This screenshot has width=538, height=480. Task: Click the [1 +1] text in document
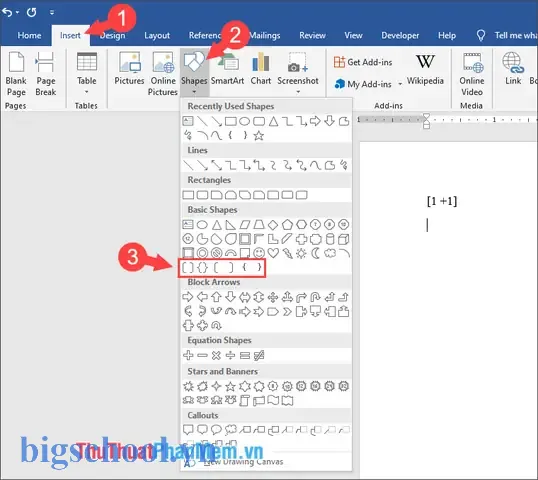442,201
